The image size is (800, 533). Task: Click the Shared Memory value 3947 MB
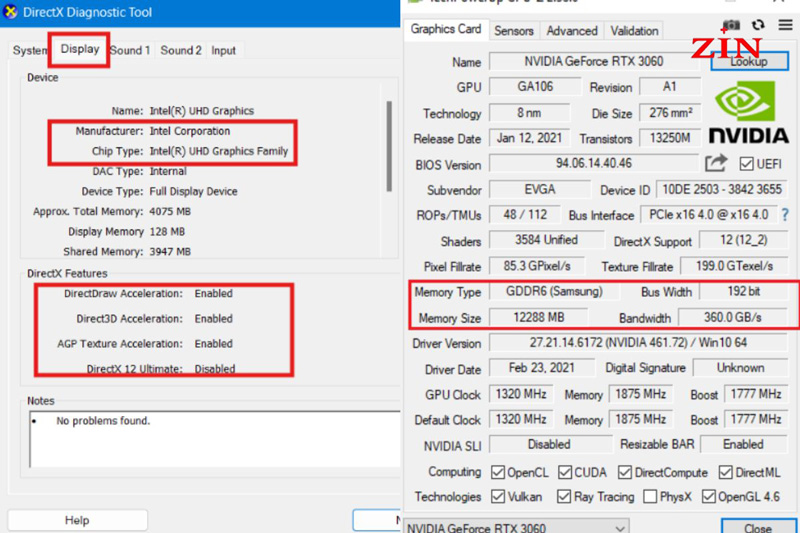click(169, 251)
